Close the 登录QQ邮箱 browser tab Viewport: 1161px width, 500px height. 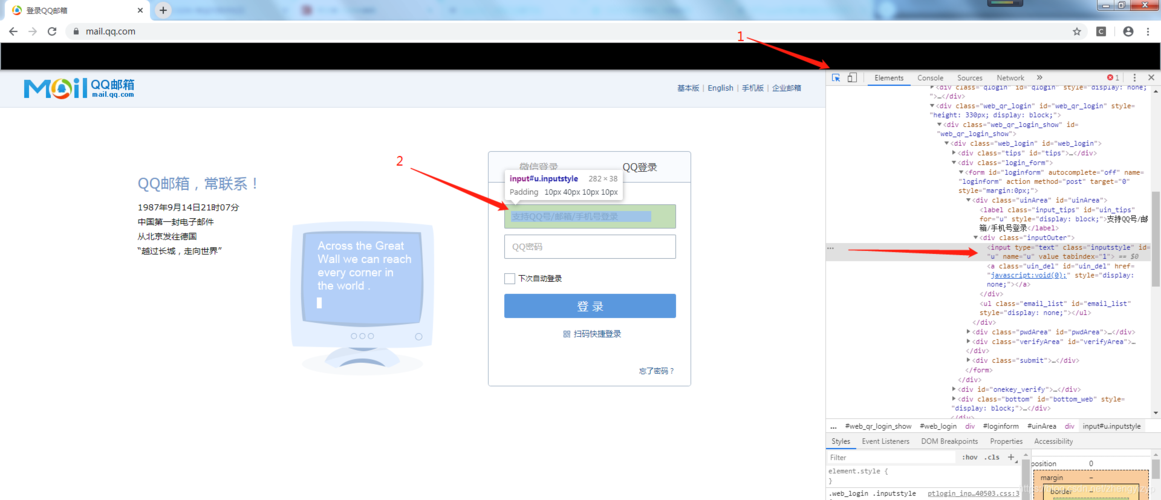pos(141,10)
